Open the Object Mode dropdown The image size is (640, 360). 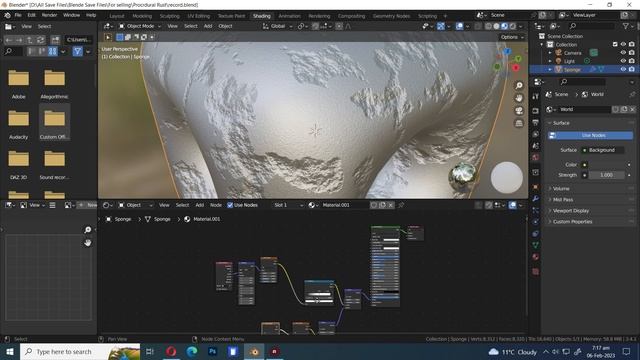click(x=140, y=26)
